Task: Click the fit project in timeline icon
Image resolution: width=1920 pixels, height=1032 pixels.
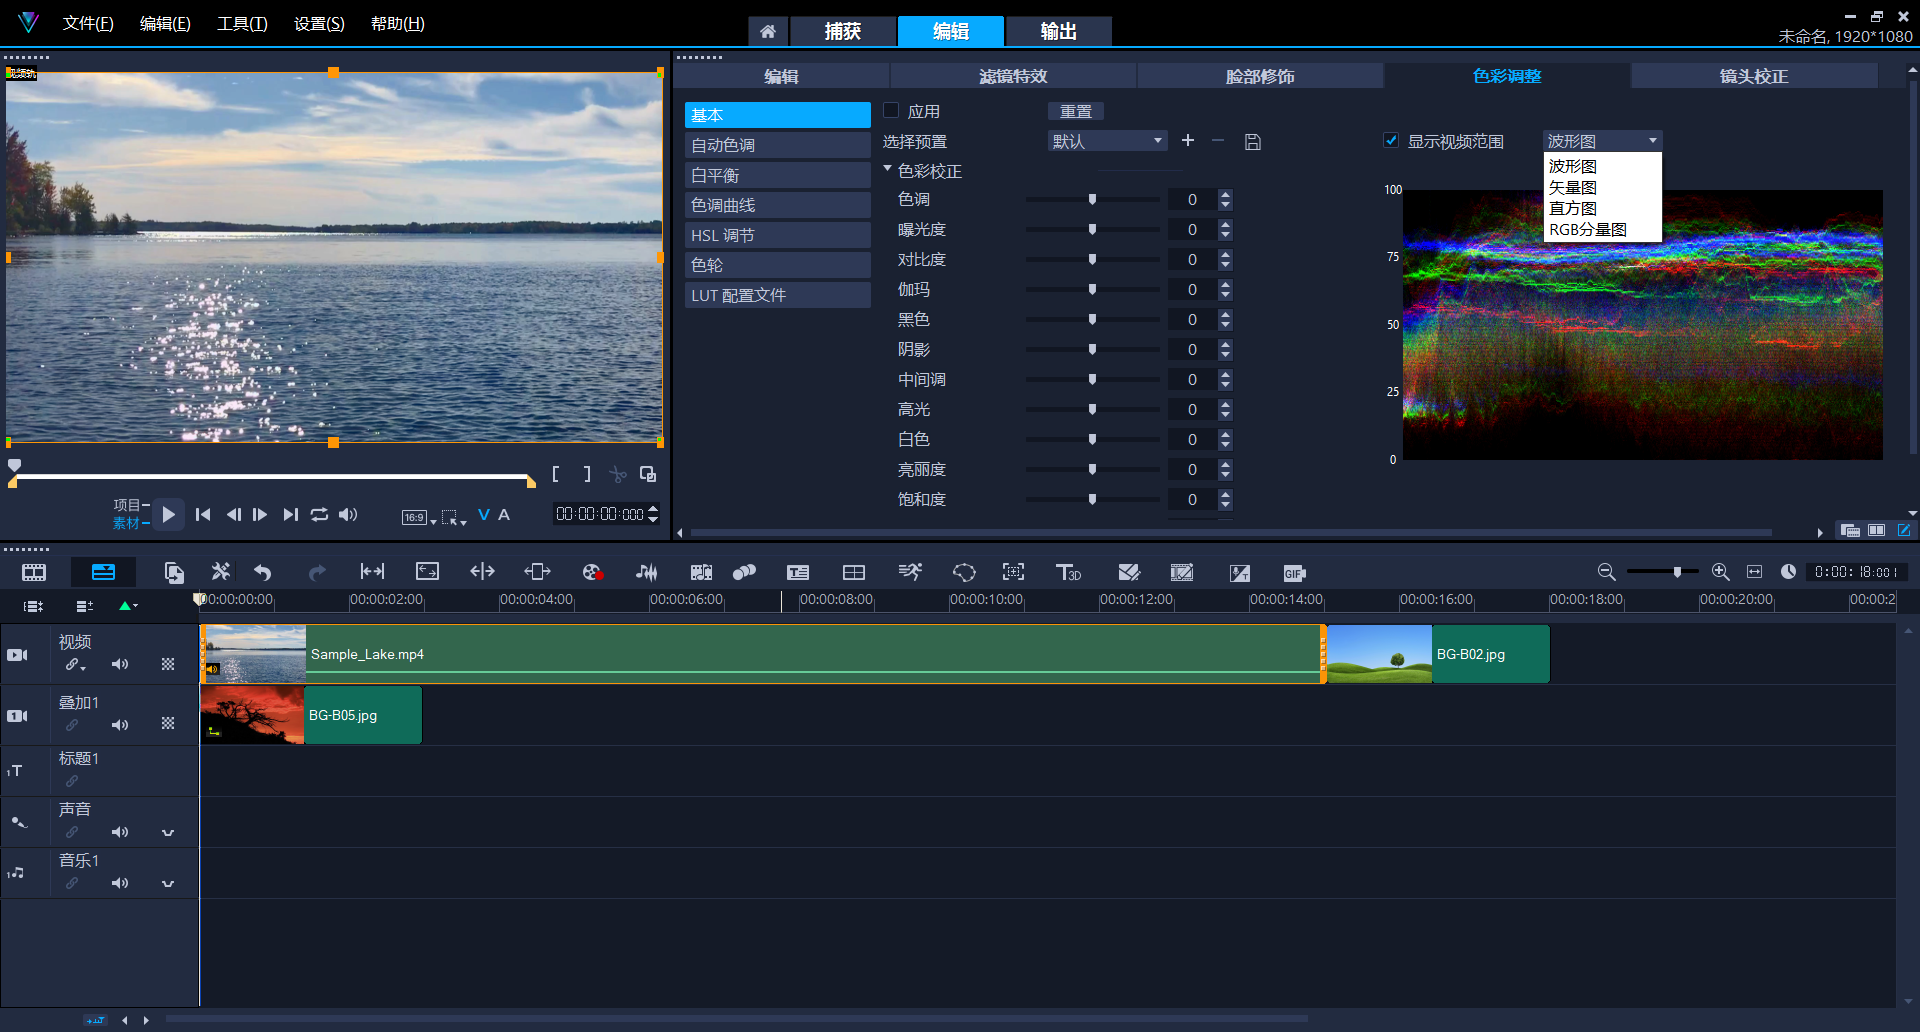Action: [1754, 571]
